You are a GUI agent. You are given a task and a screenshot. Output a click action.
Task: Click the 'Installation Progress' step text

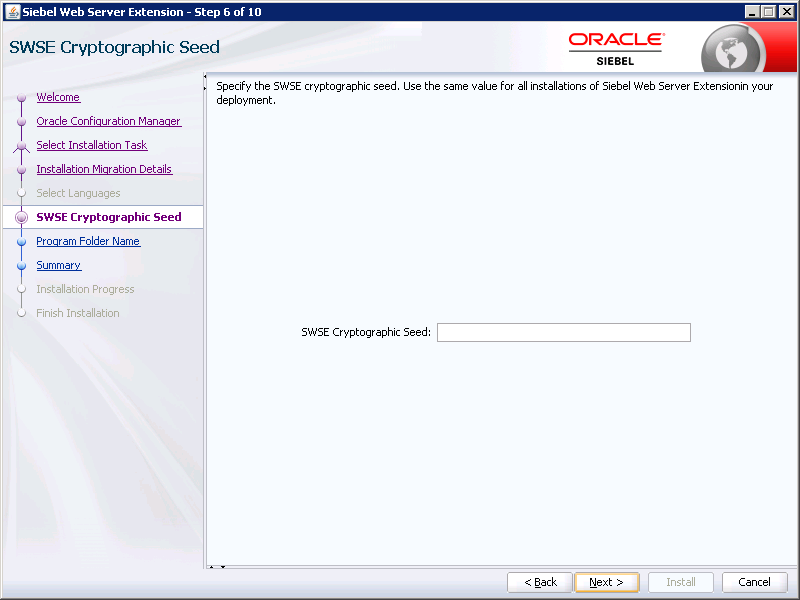85,289
